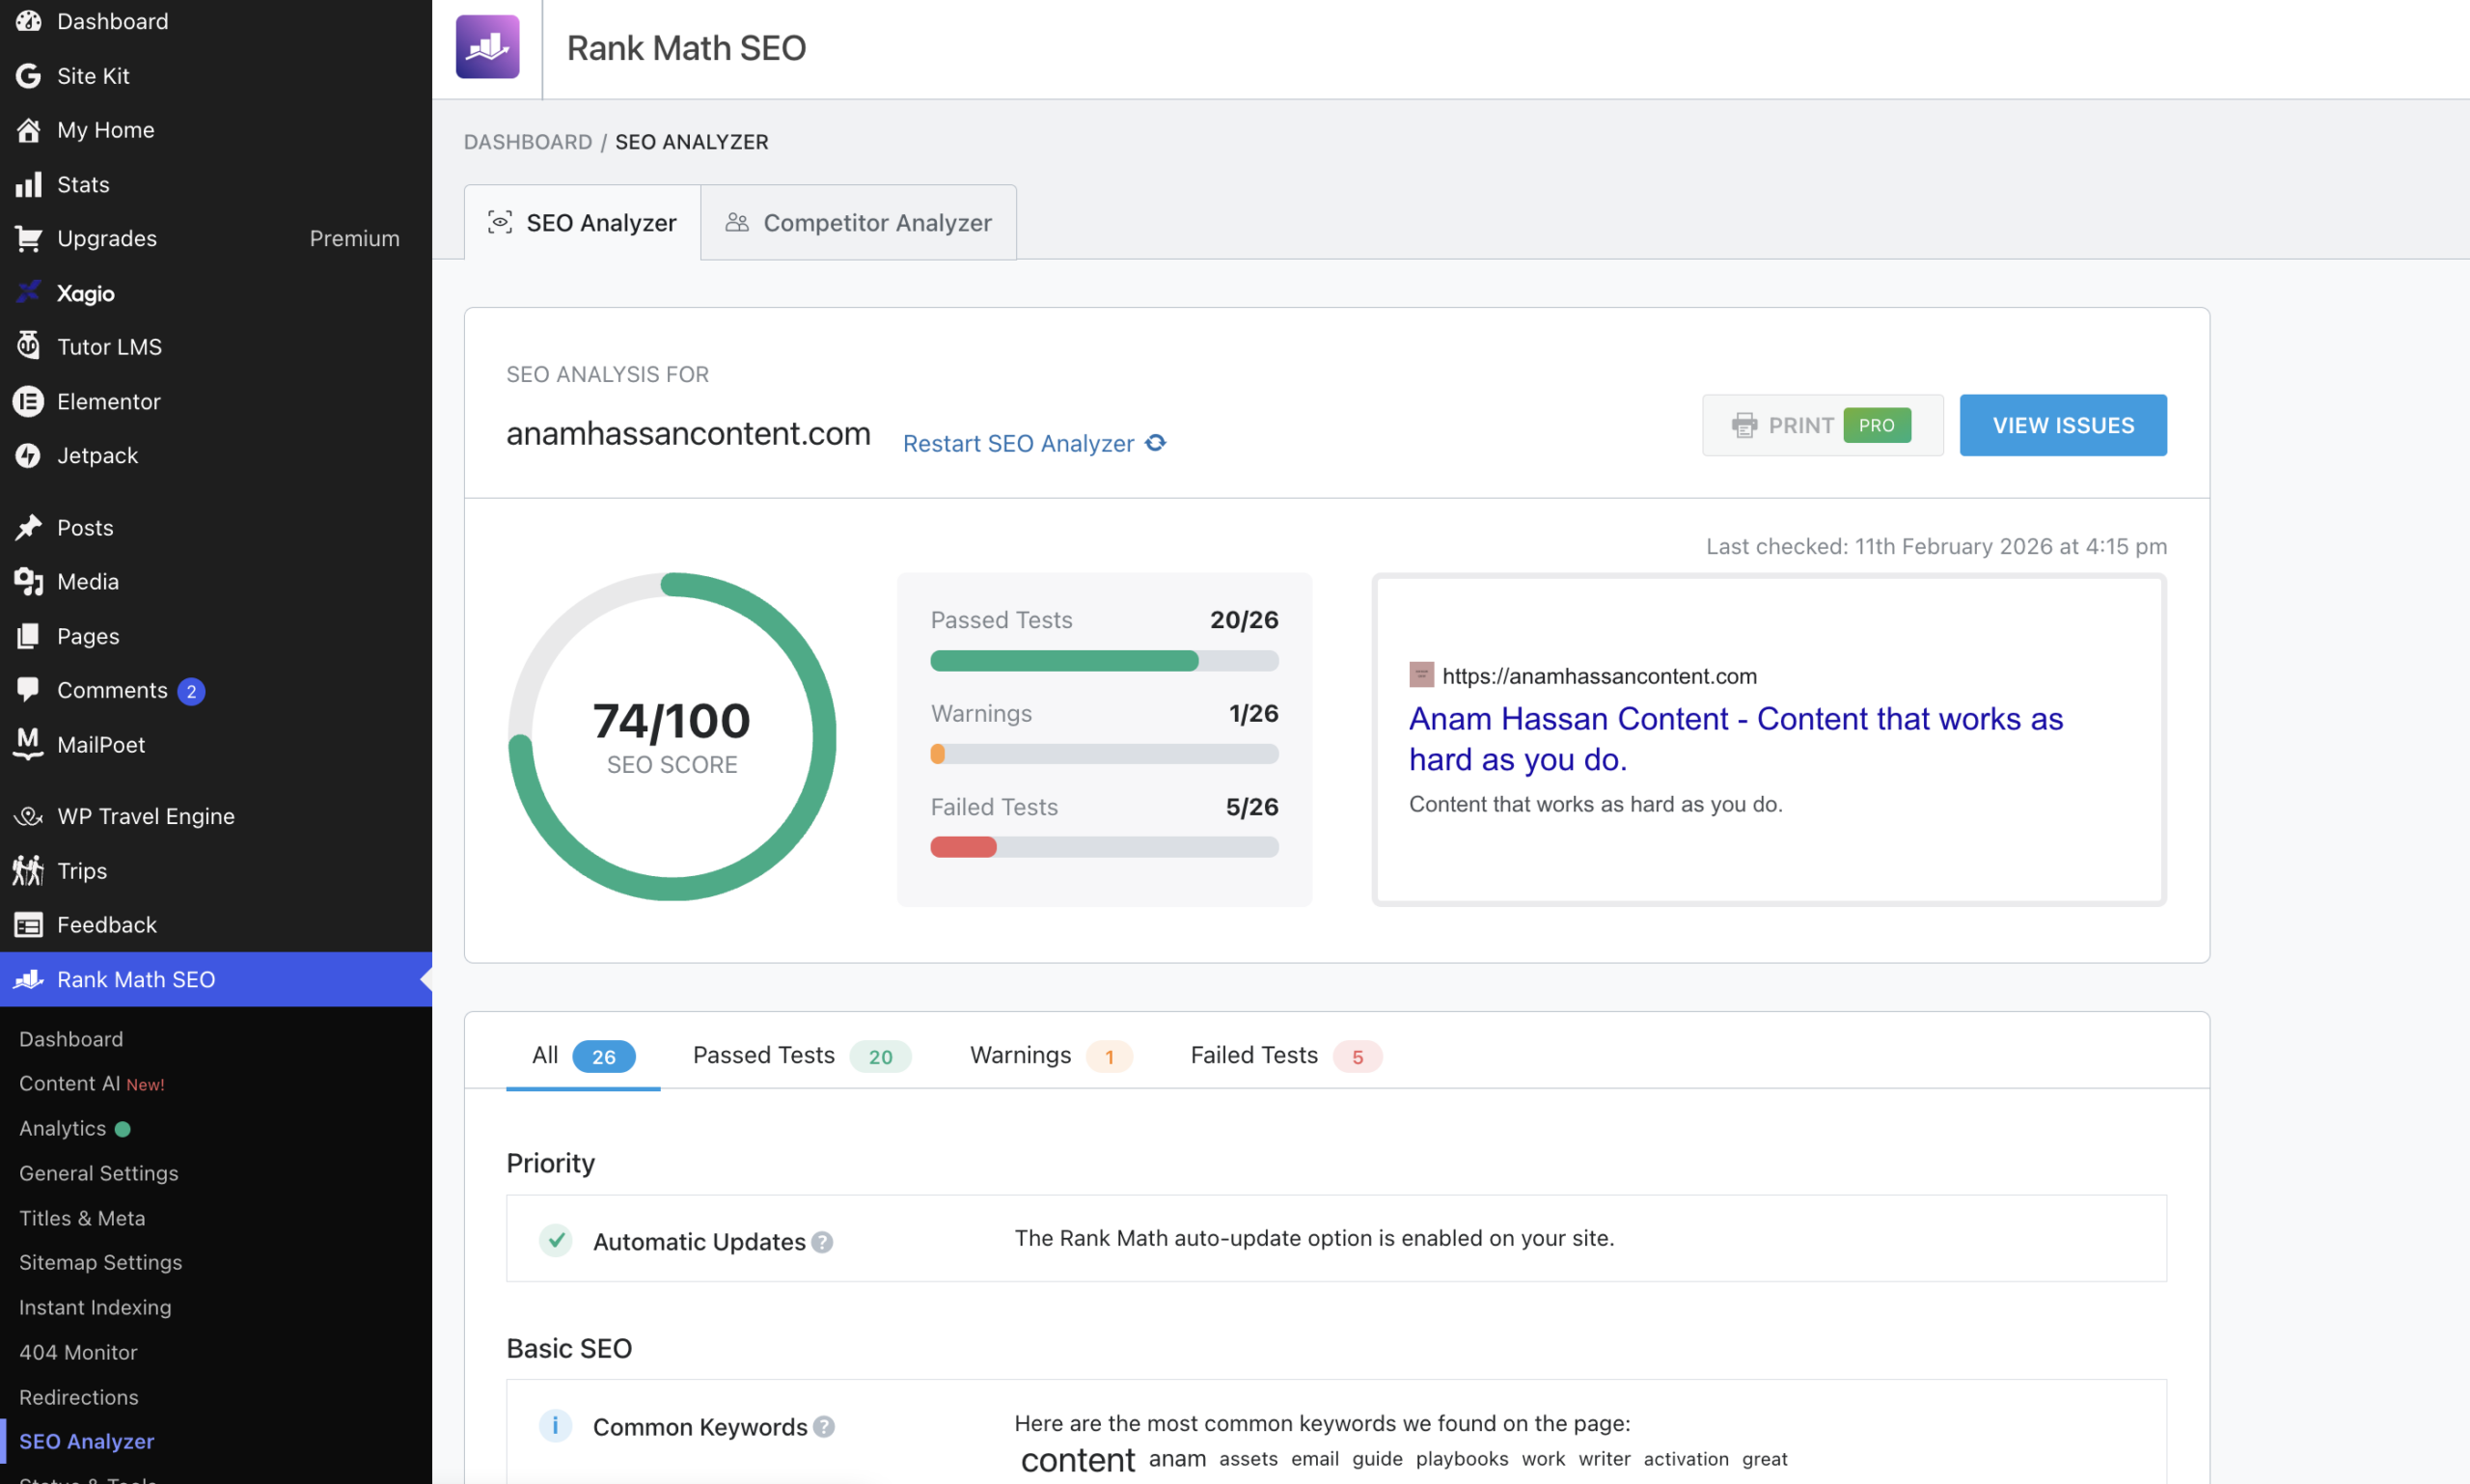Screen dimensions: 2470x1484
Task: Click the Dashboard breadcrumb link
Action: (527, 142)
